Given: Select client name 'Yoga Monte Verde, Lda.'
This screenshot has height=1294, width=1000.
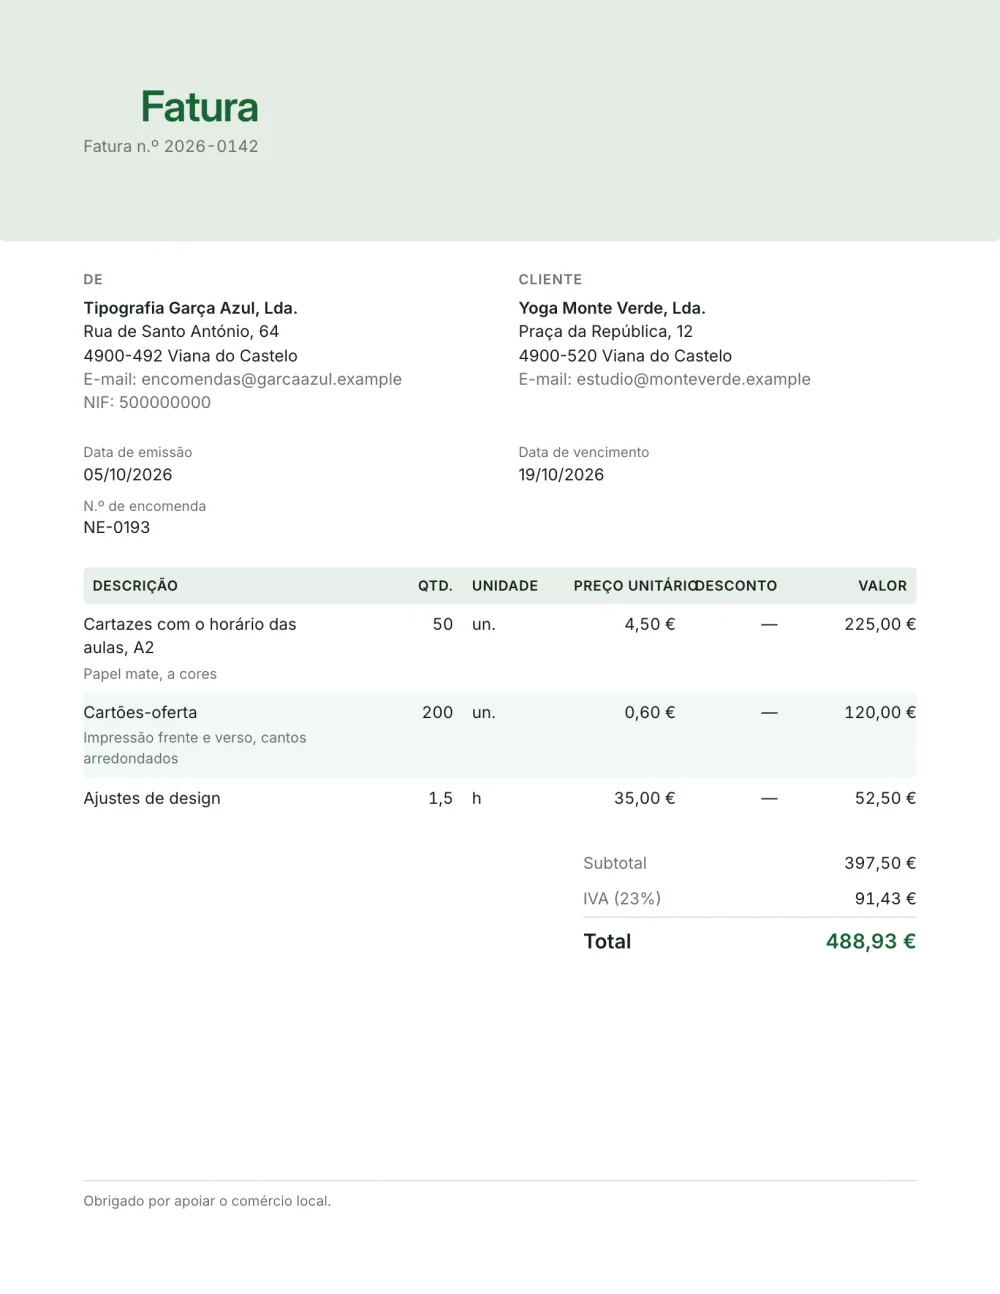Looking at the screenshot, I should pos(612,308).
